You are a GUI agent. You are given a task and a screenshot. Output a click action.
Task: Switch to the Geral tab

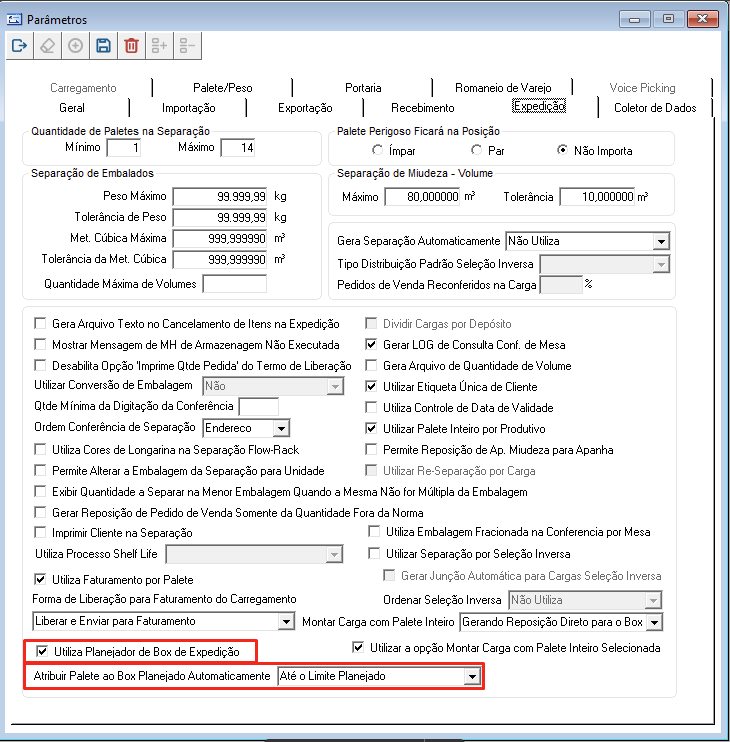[x=72, y=108]
